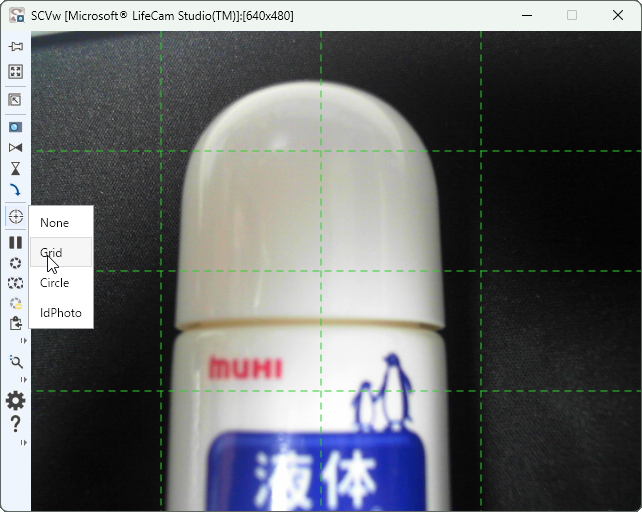Click the double shutter burst capture icon
The width and height of the screenshot is (642, 512).
click(16, 283)
